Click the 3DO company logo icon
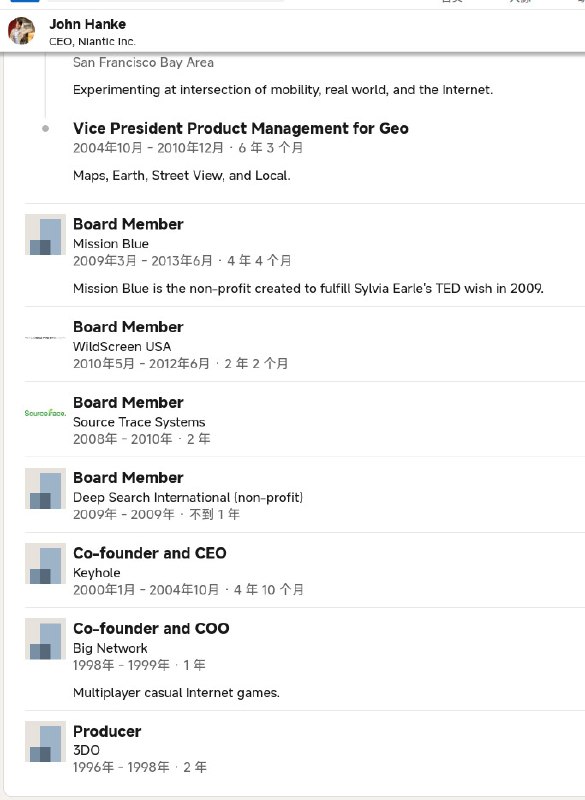Viewport: 585px width, 800px height. 45,742
